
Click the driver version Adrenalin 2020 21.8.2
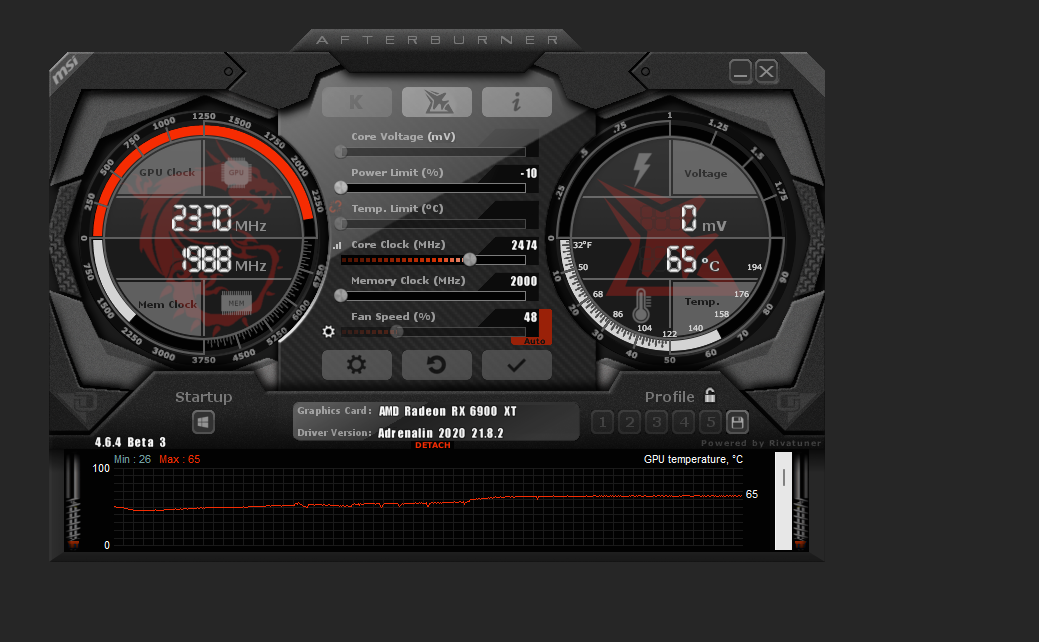[441, 433]
